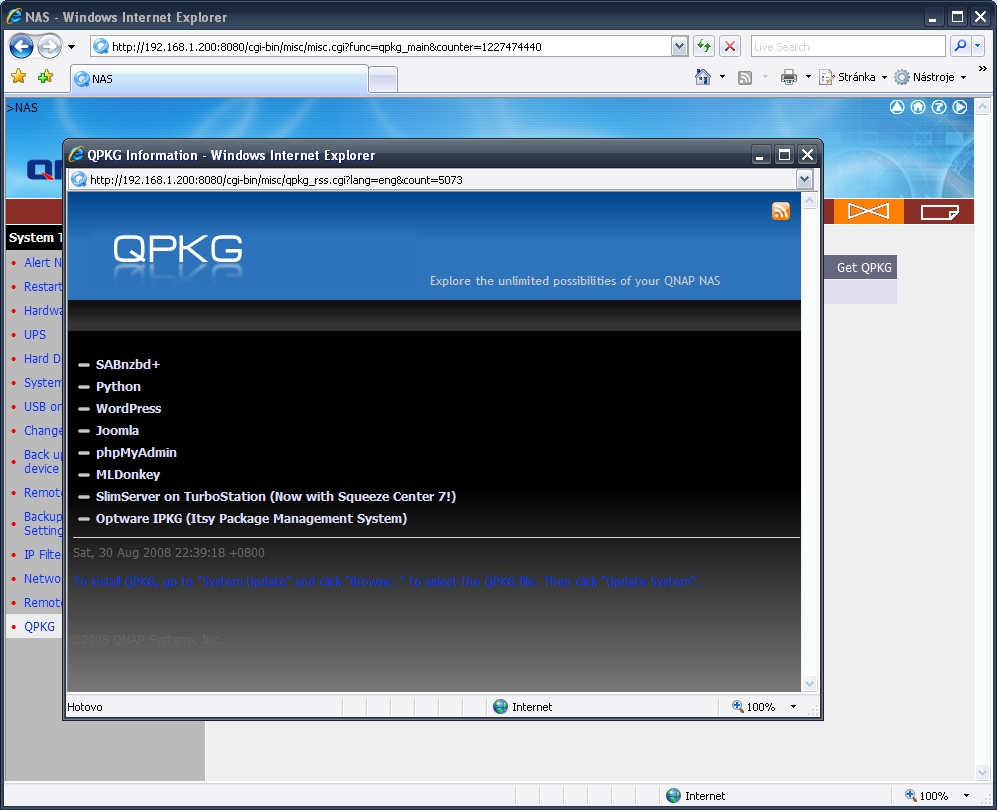Click the Internet zone globe icon in main window status bar
This screenshot has width=997, height=810.
click(x=673, y=795)
